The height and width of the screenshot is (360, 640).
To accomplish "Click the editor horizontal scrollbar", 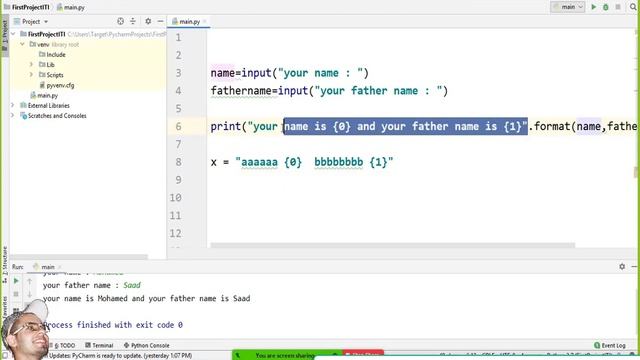I will [393, 245].
